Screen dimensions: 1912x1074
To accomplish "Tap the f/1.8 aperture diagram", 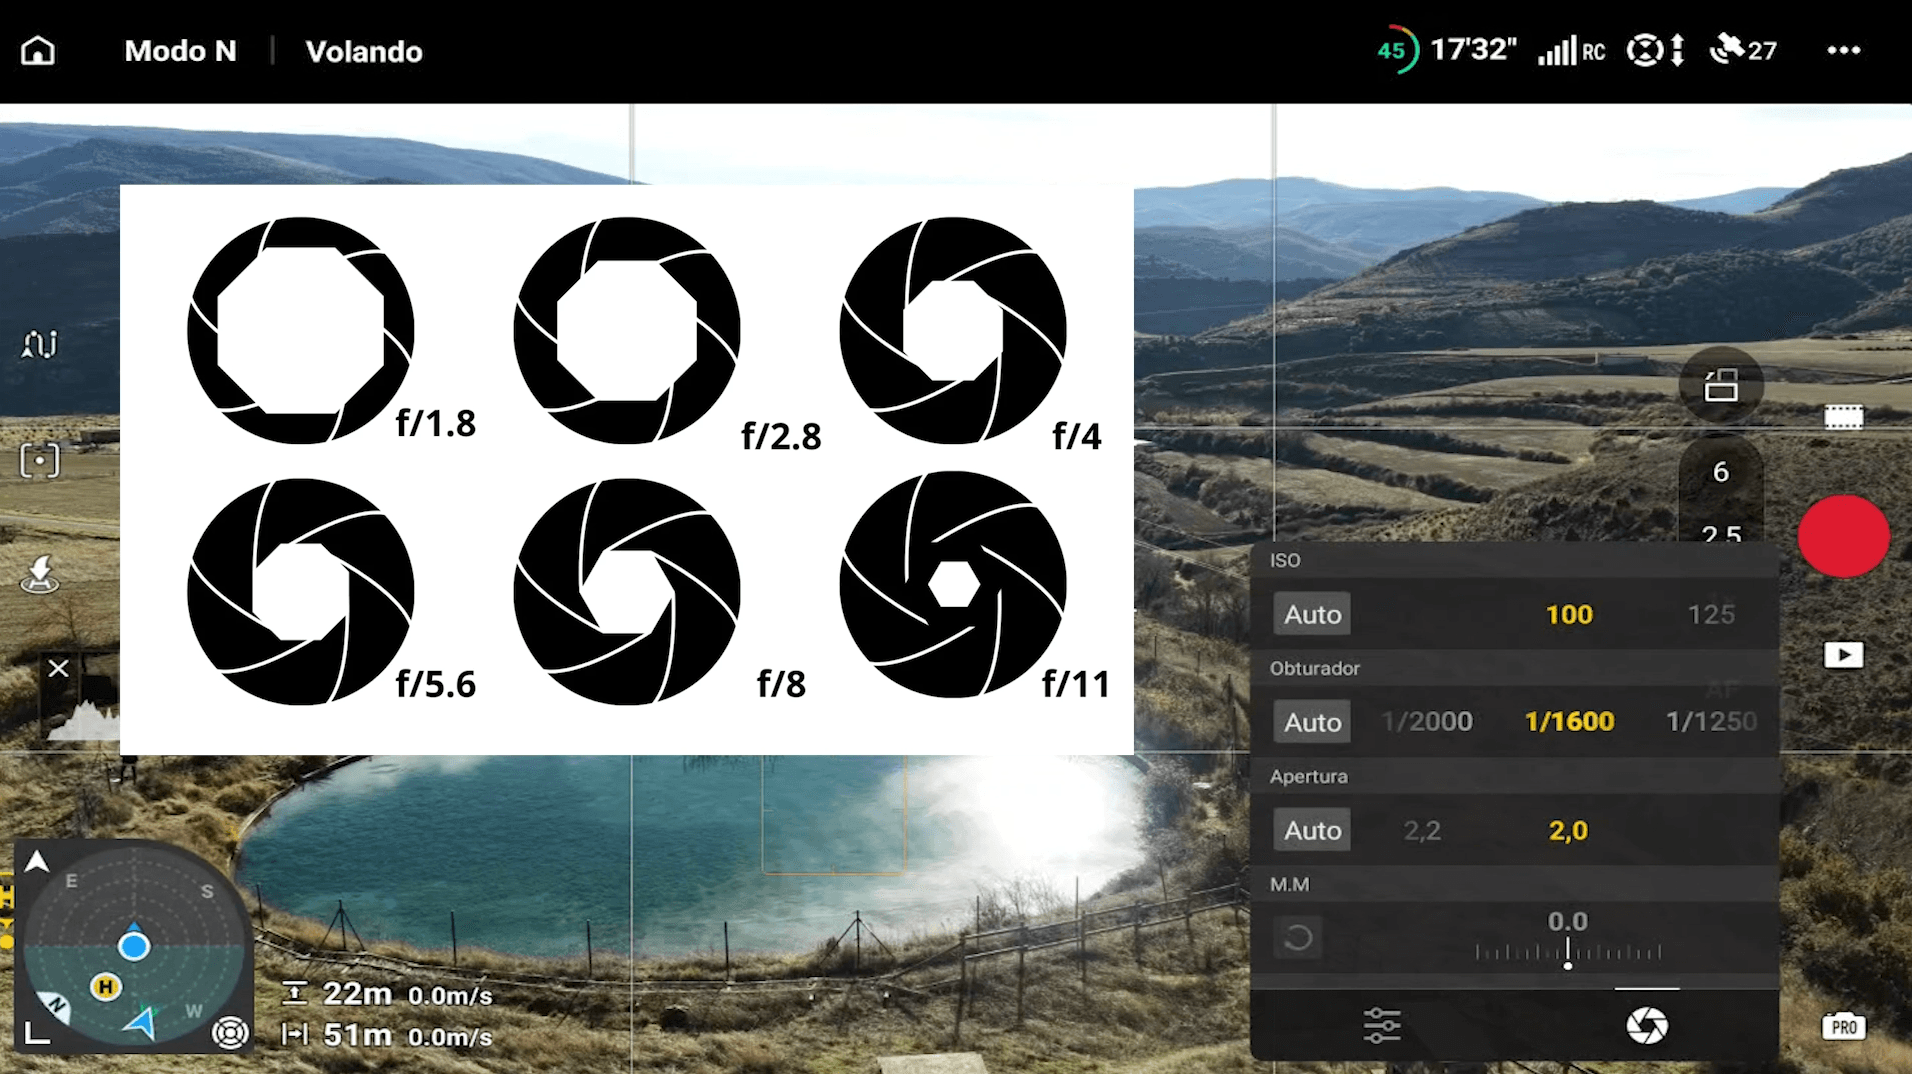I will (x=301, y=330).
